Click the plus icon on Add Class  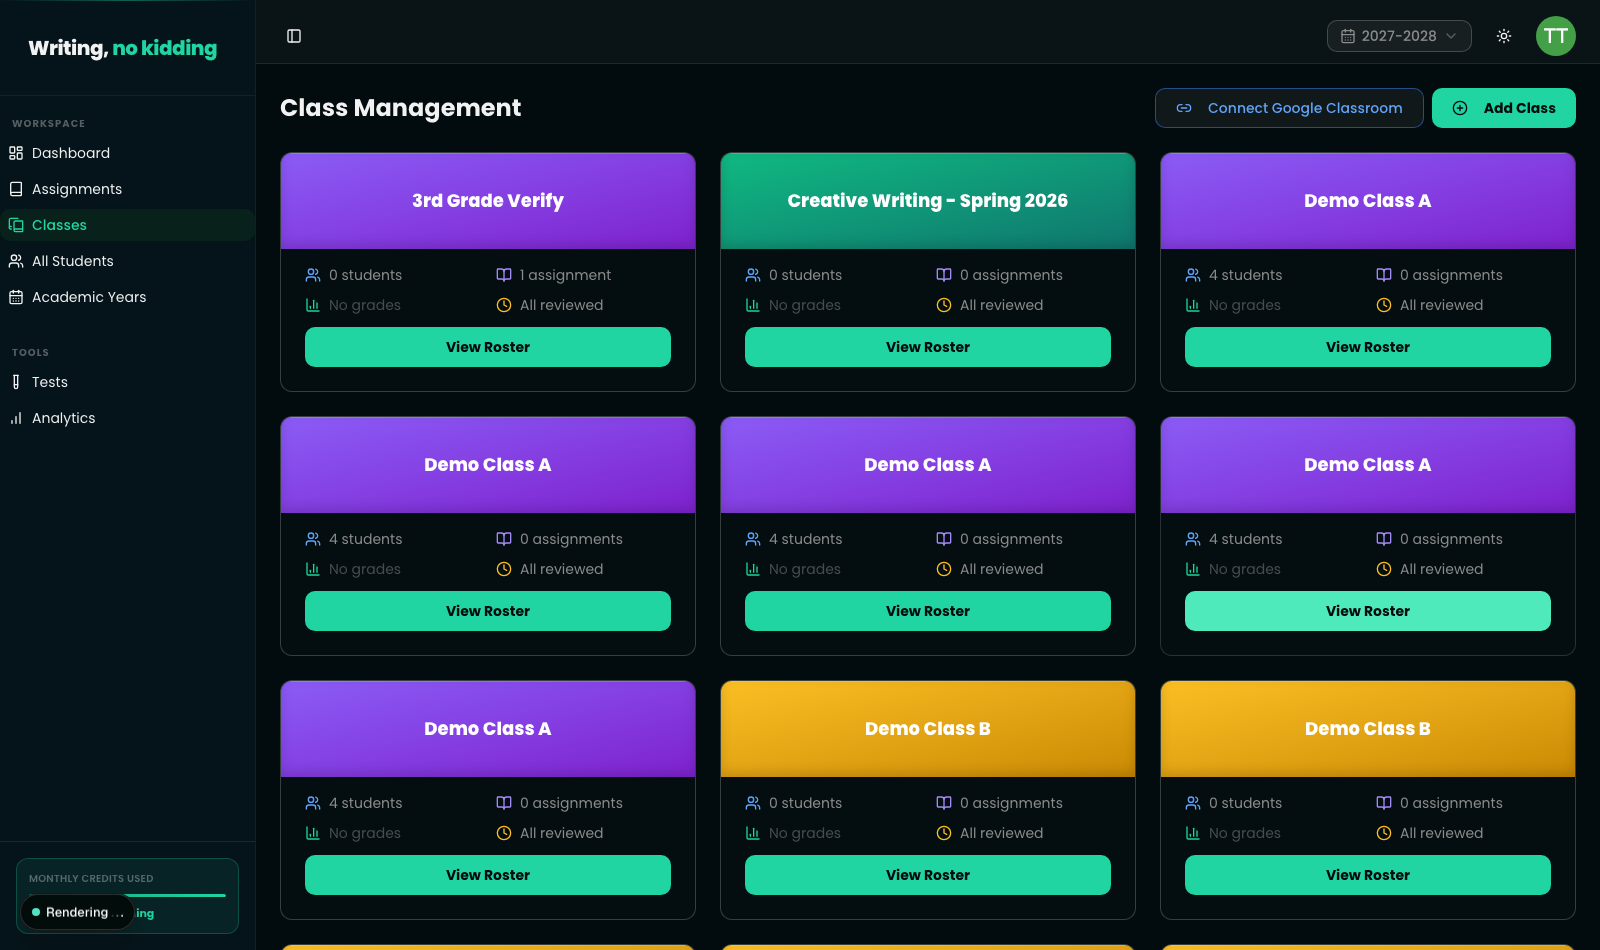click(x=1460, y=108)
